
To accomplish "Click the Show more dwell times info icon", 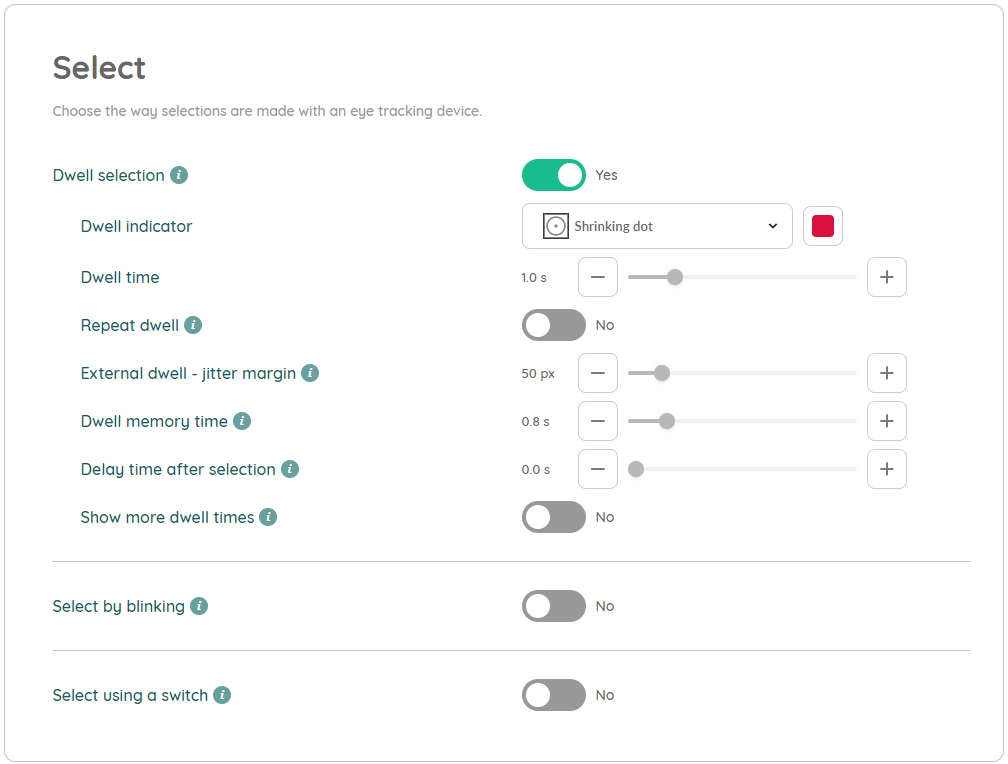I will coord(268,516).
